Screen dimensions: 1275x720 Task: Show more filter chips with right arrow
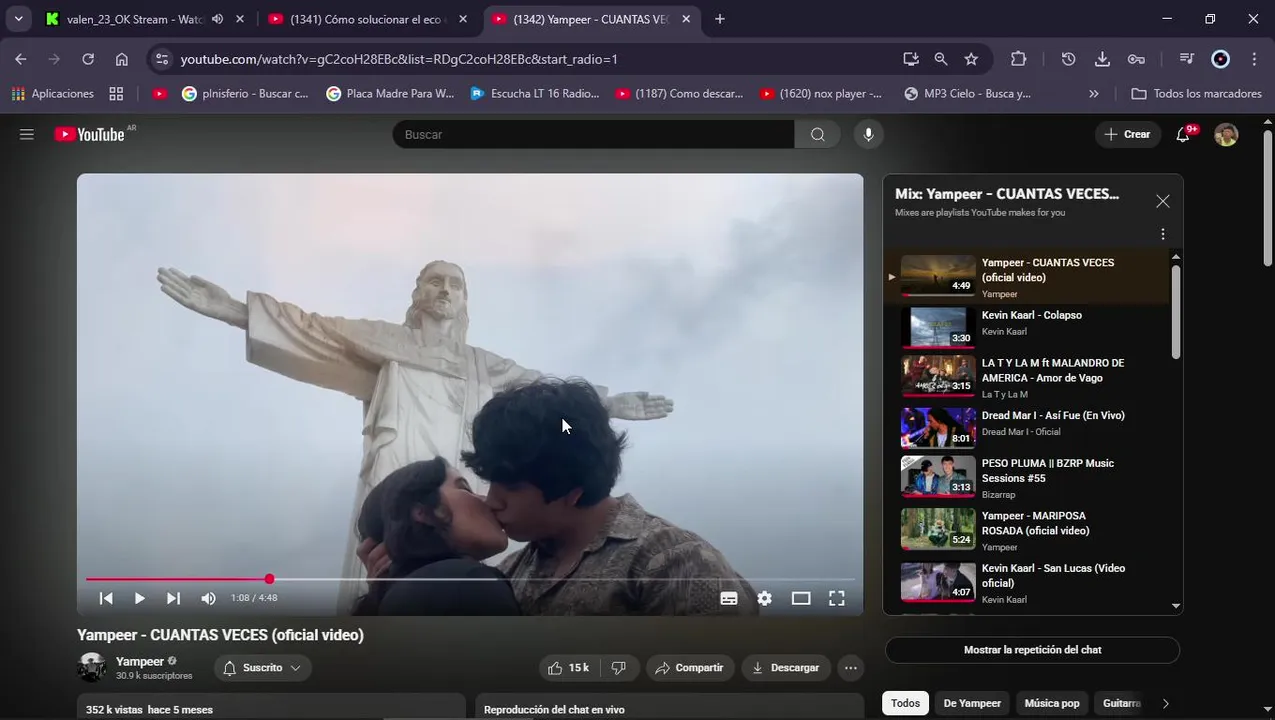pos(1165,703)
